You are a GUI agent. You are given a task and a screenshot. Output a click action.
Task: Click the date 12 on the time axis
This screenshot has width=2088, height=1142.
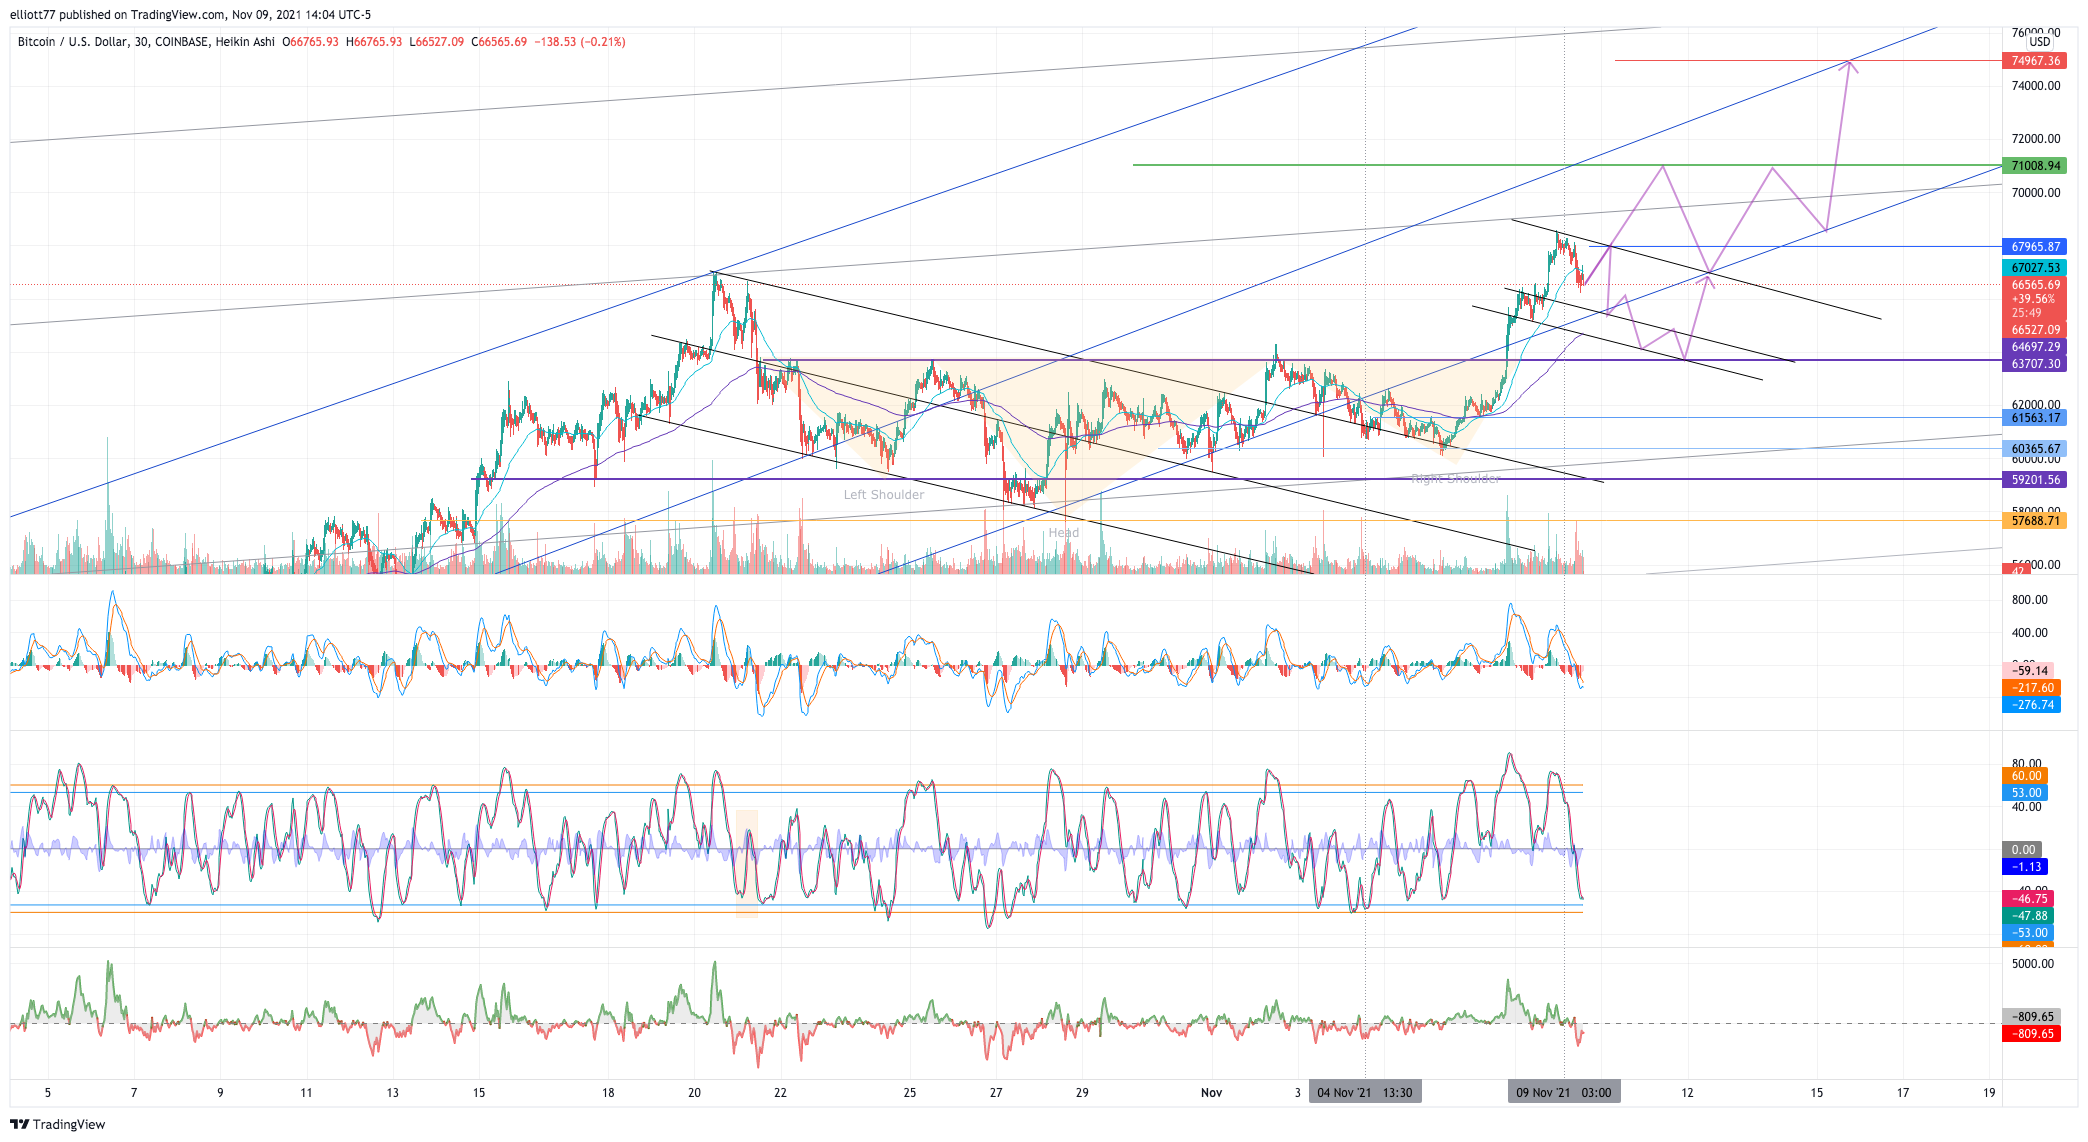point(1687,1093)
